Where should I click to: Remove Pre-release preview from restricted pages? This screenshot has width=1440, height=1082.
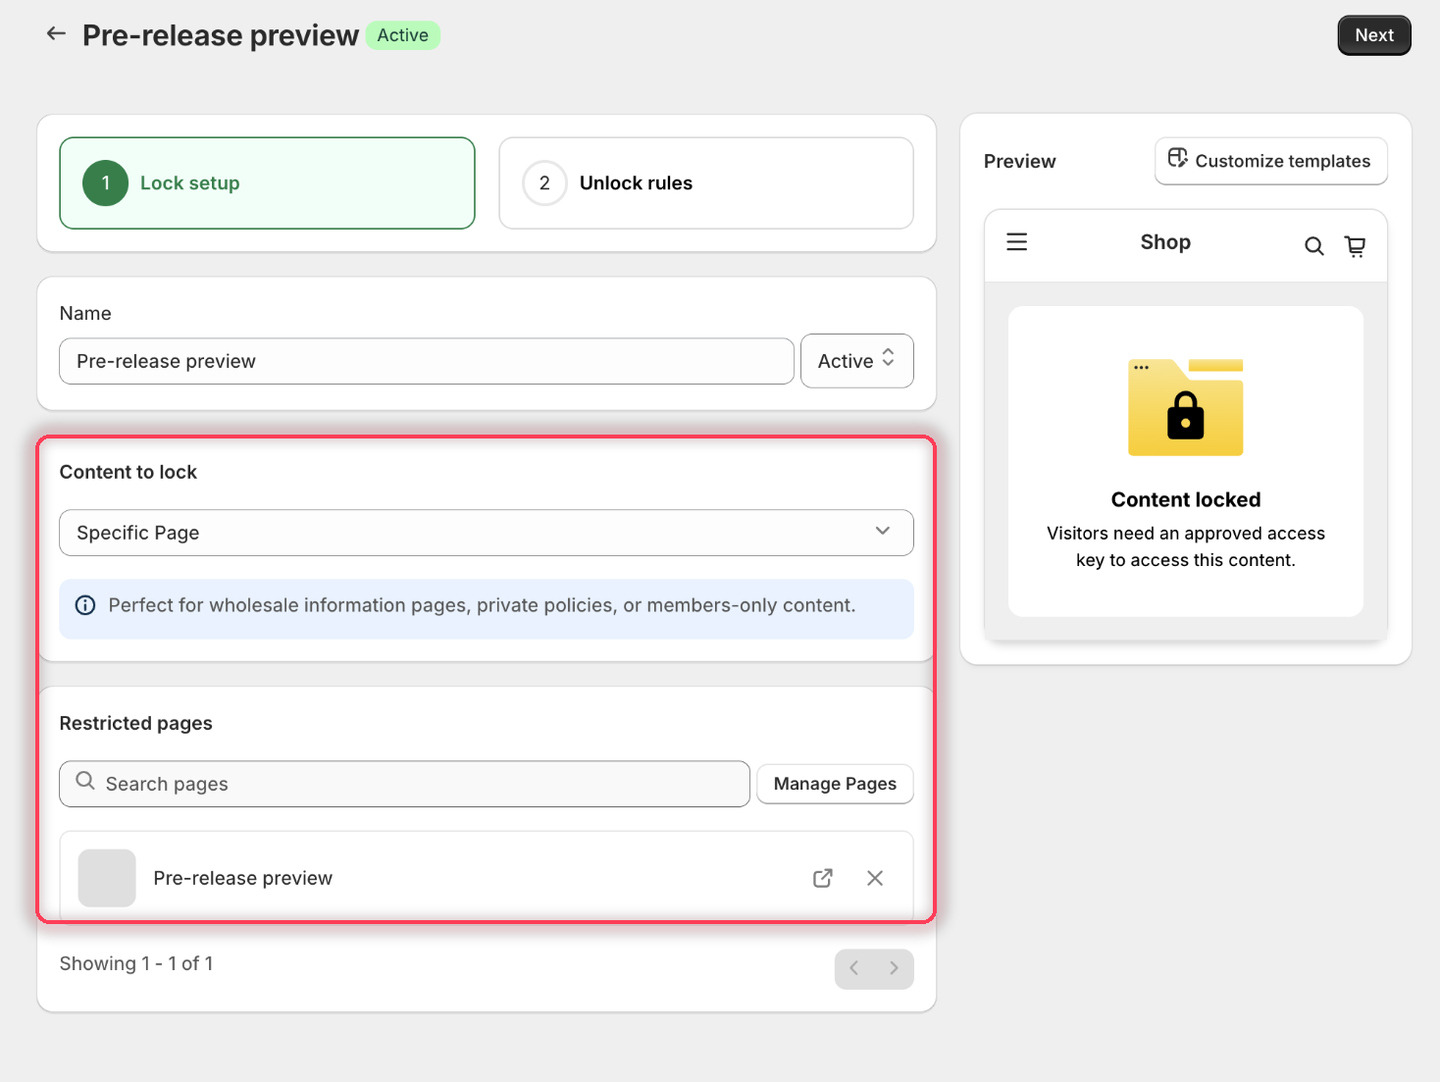(x=875, y=878)
